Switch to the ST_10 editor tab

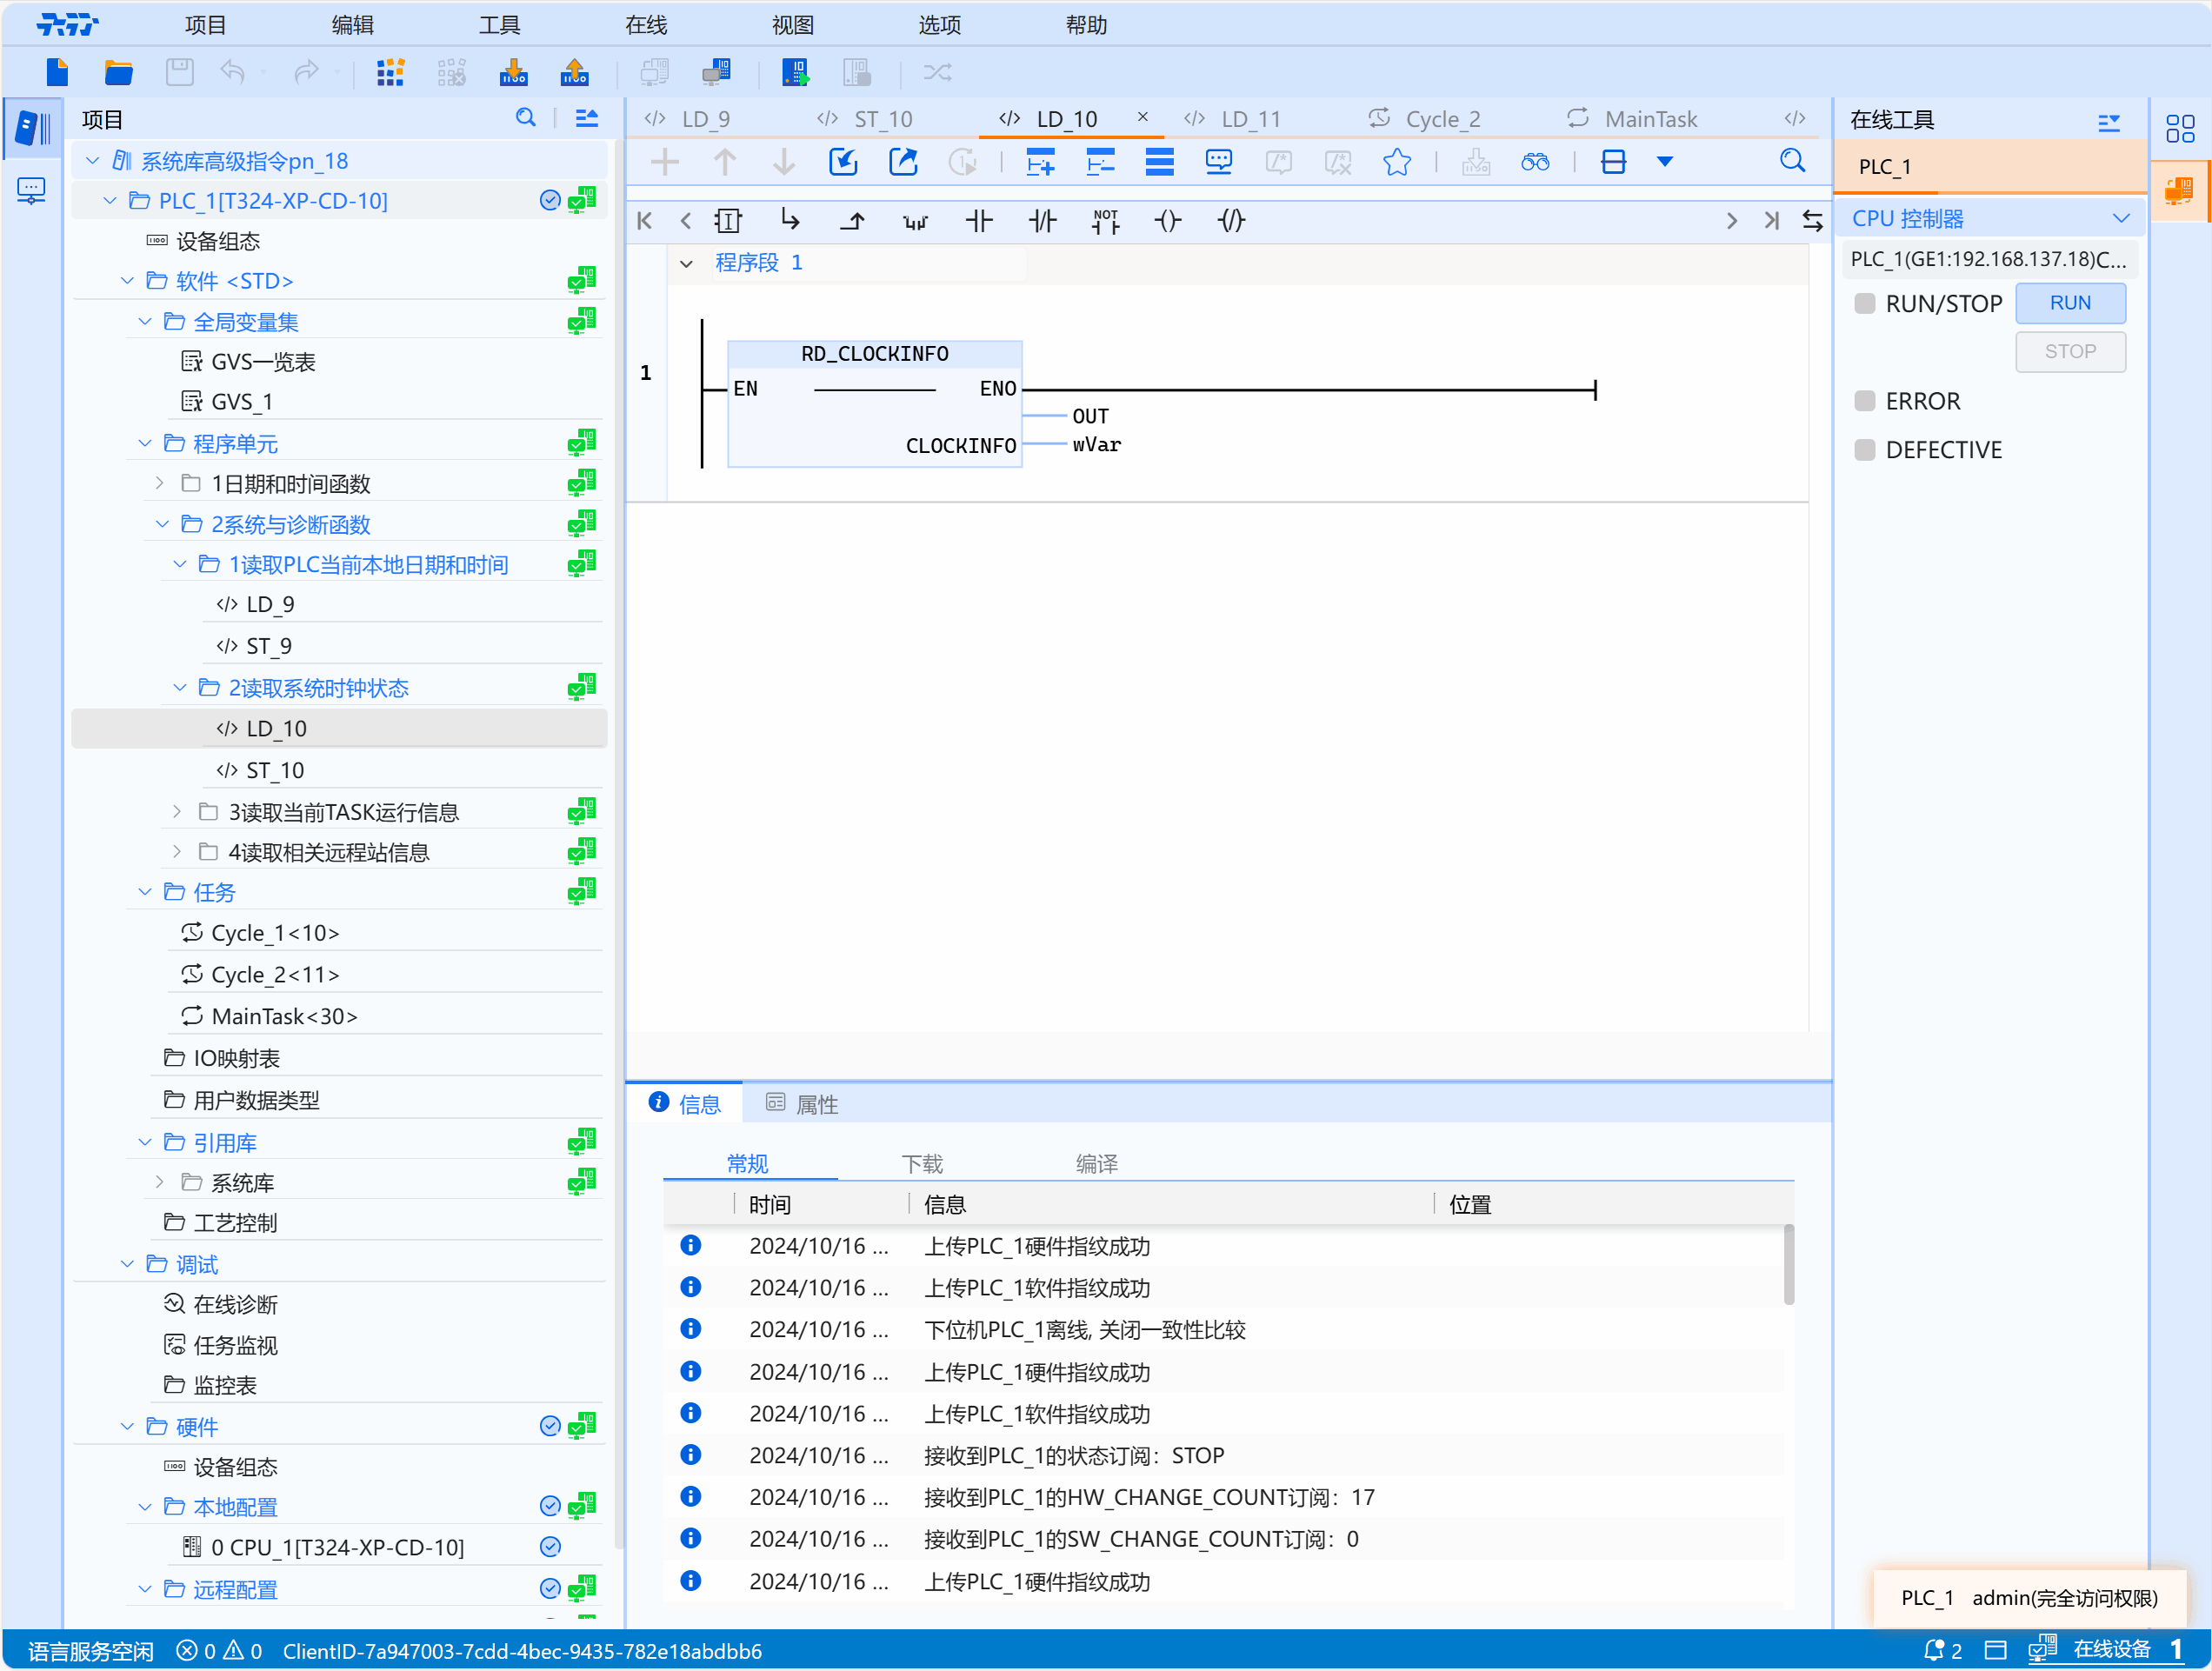pyautogui.click(x=882, y=119)
